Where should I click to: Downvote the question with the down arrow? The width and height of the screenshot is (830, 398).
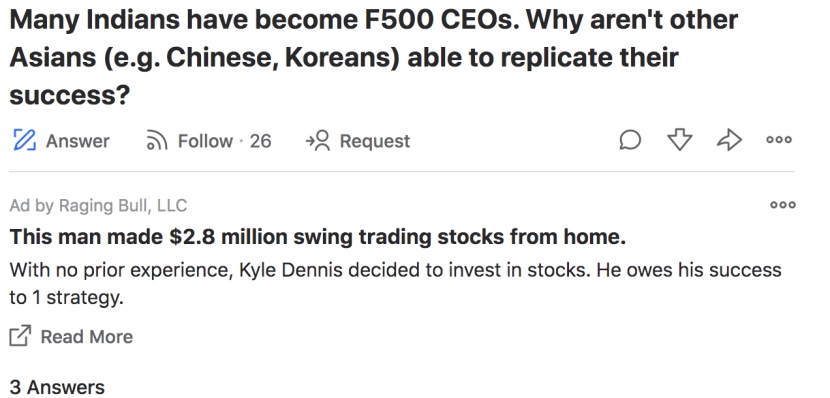680,140
